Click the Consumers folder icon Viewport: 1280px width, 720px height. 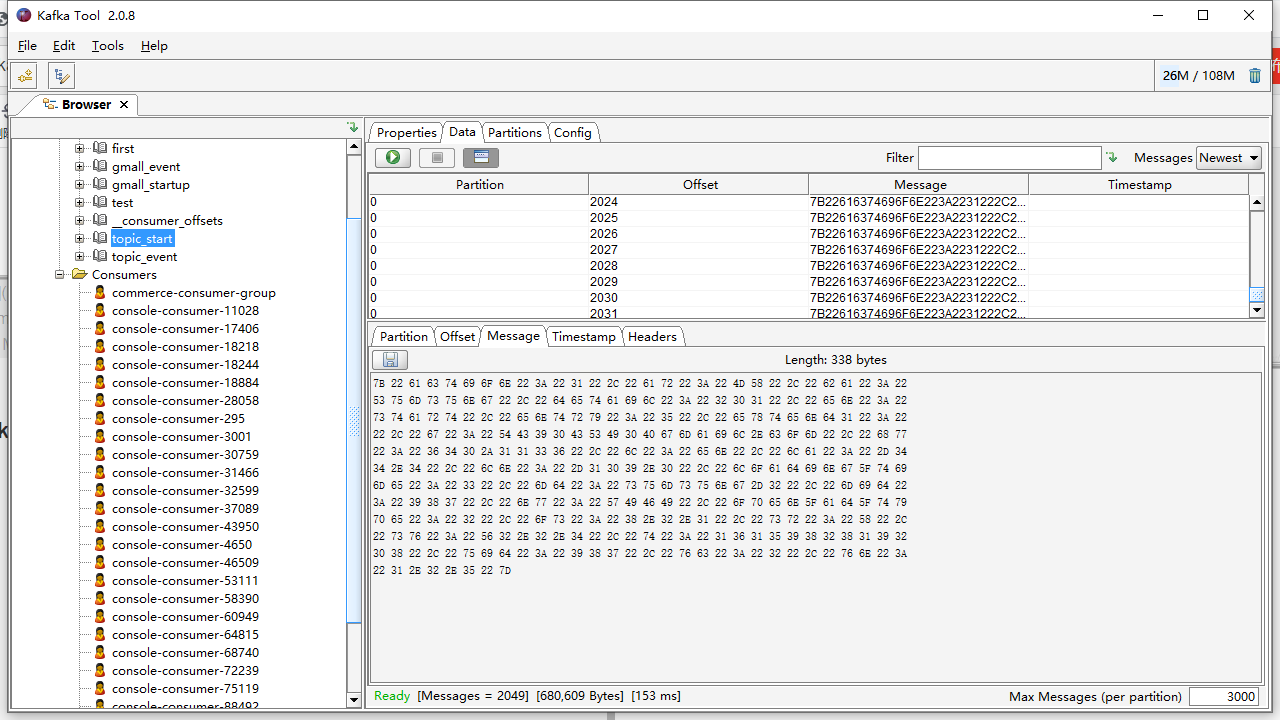(80, 274)
